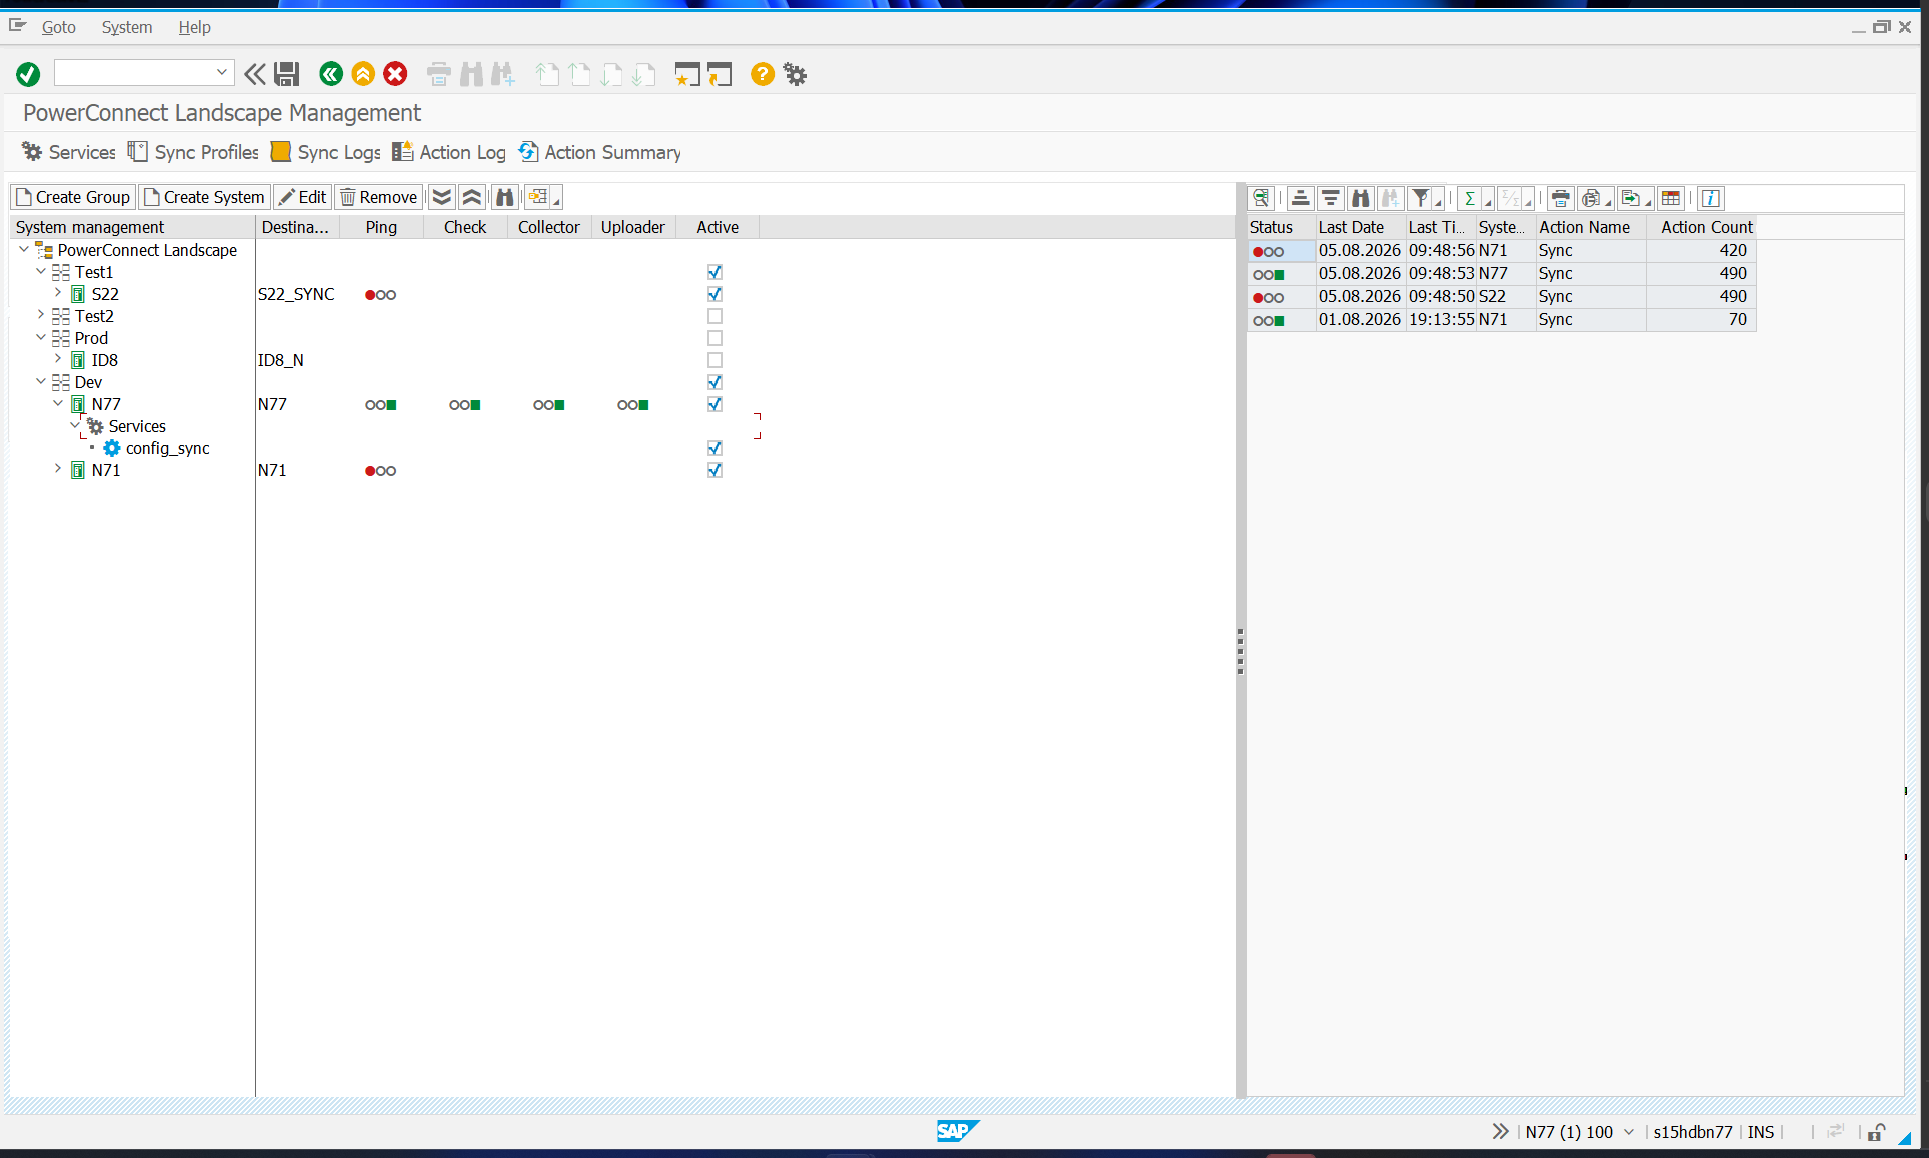Click the orange Exit up-arrow icon
This screenshot has width=1929, height=1158.
(363, 74)
